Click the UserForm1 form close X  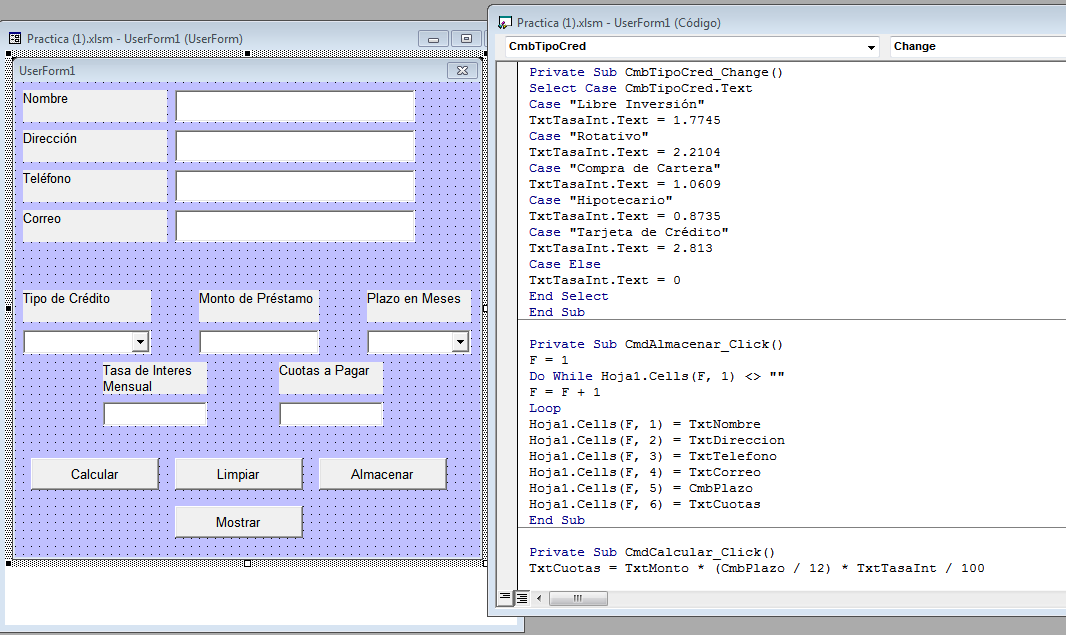[462, 70]
